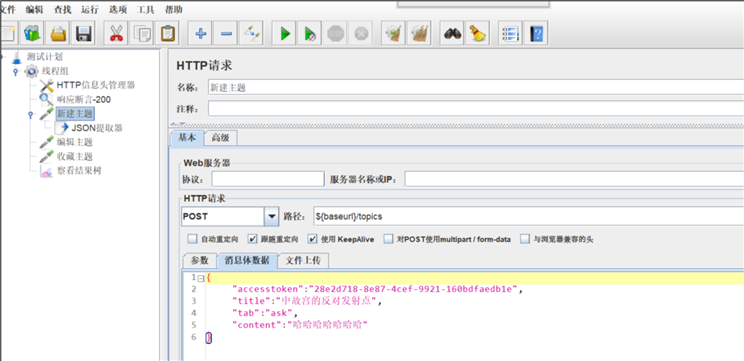The height and width of the screenshot is (361, 744).
Task: Select HTTP信息头管理器 in the tree
Action: 95,85
